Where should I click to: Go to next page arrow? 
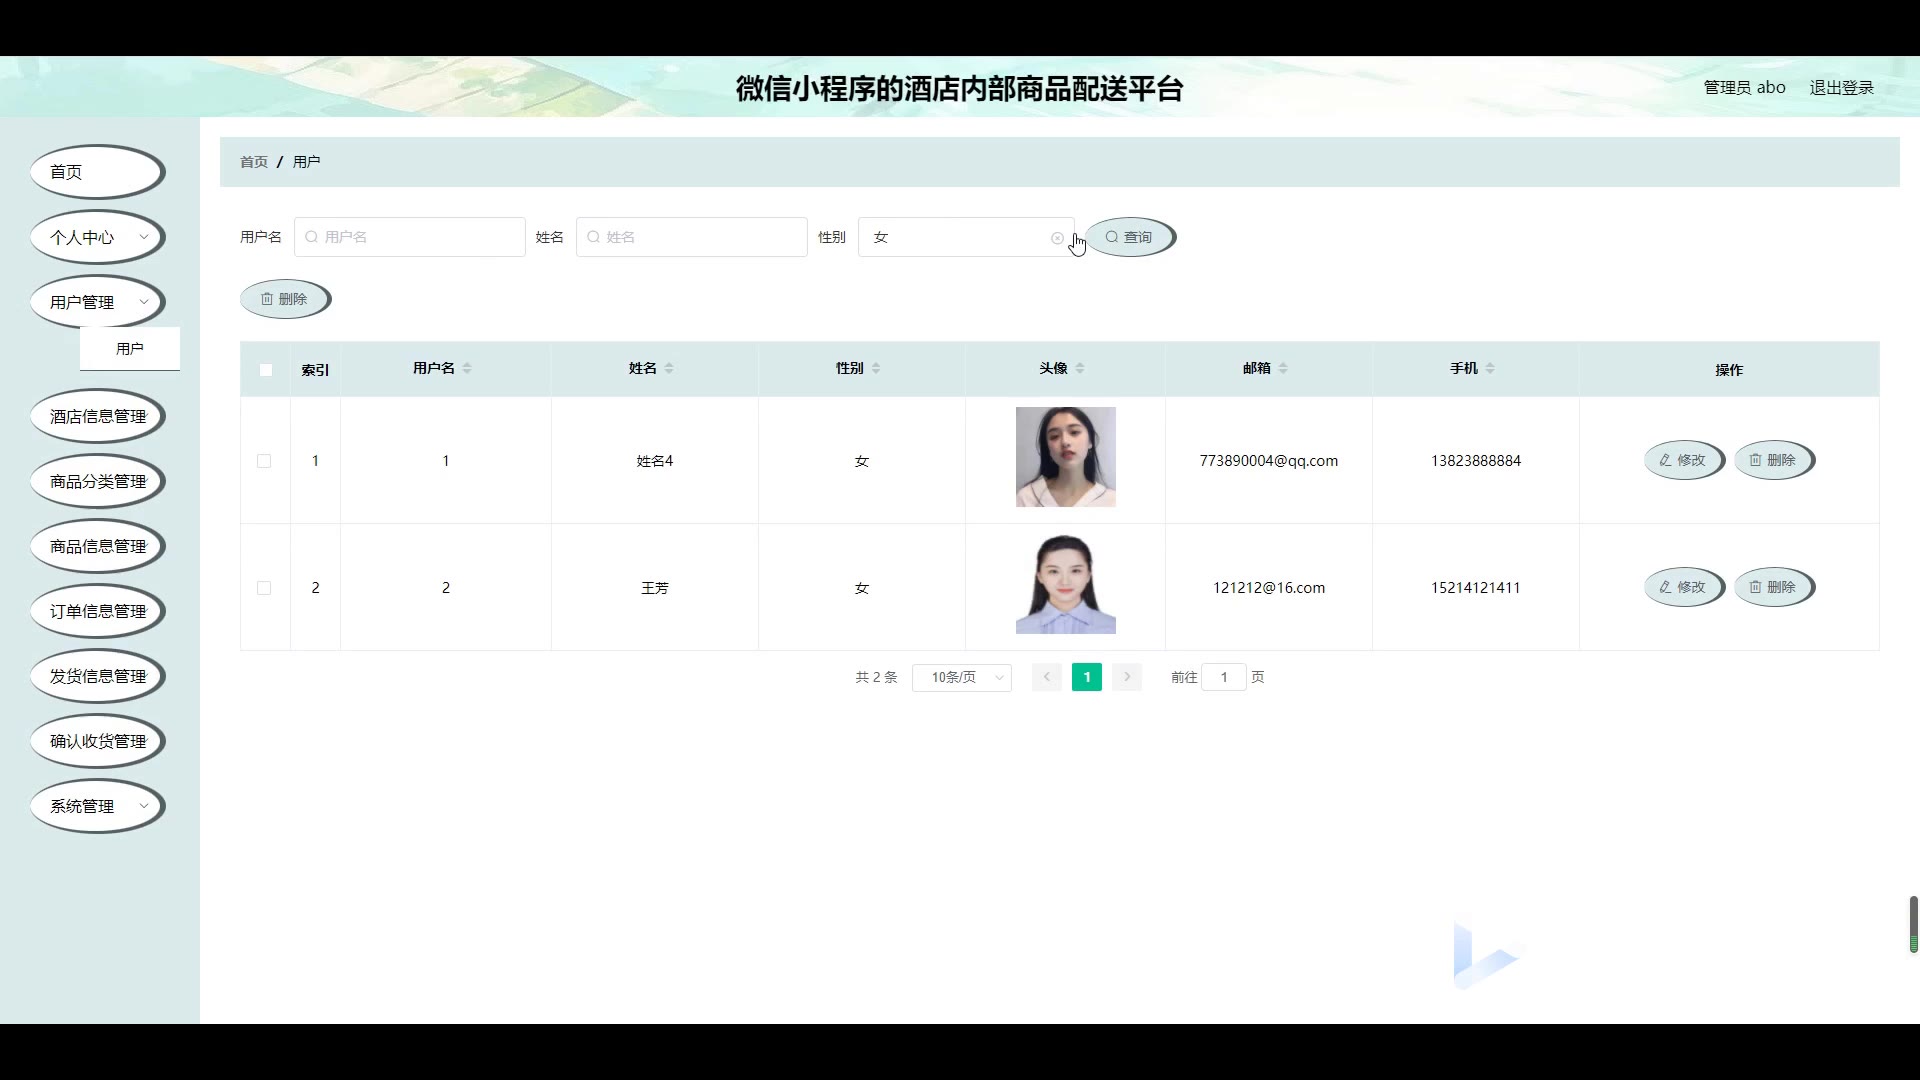(1127, 677)
